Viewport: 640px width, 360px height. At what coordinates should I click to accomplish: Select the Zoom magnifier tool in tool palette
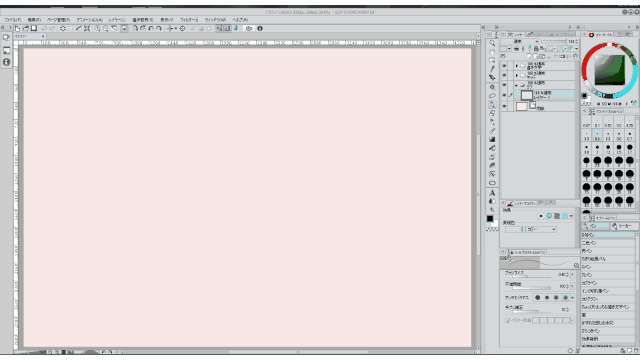pos(492,43)
